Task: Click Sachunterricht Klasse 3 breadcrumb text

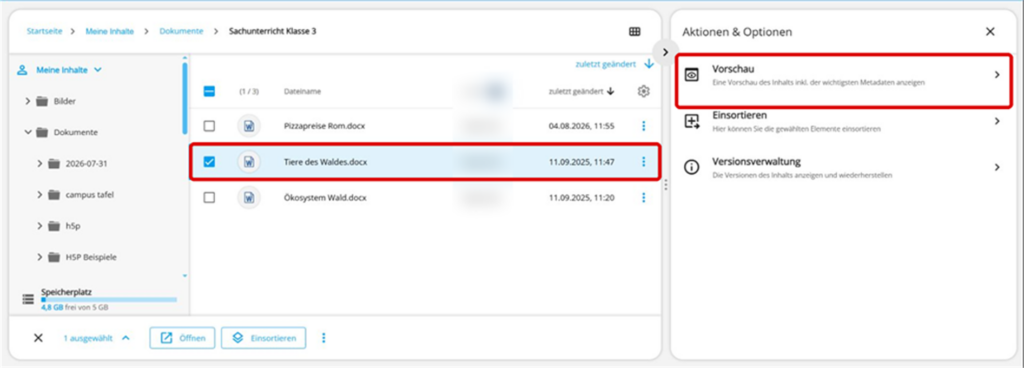Action: coord(272,31)
